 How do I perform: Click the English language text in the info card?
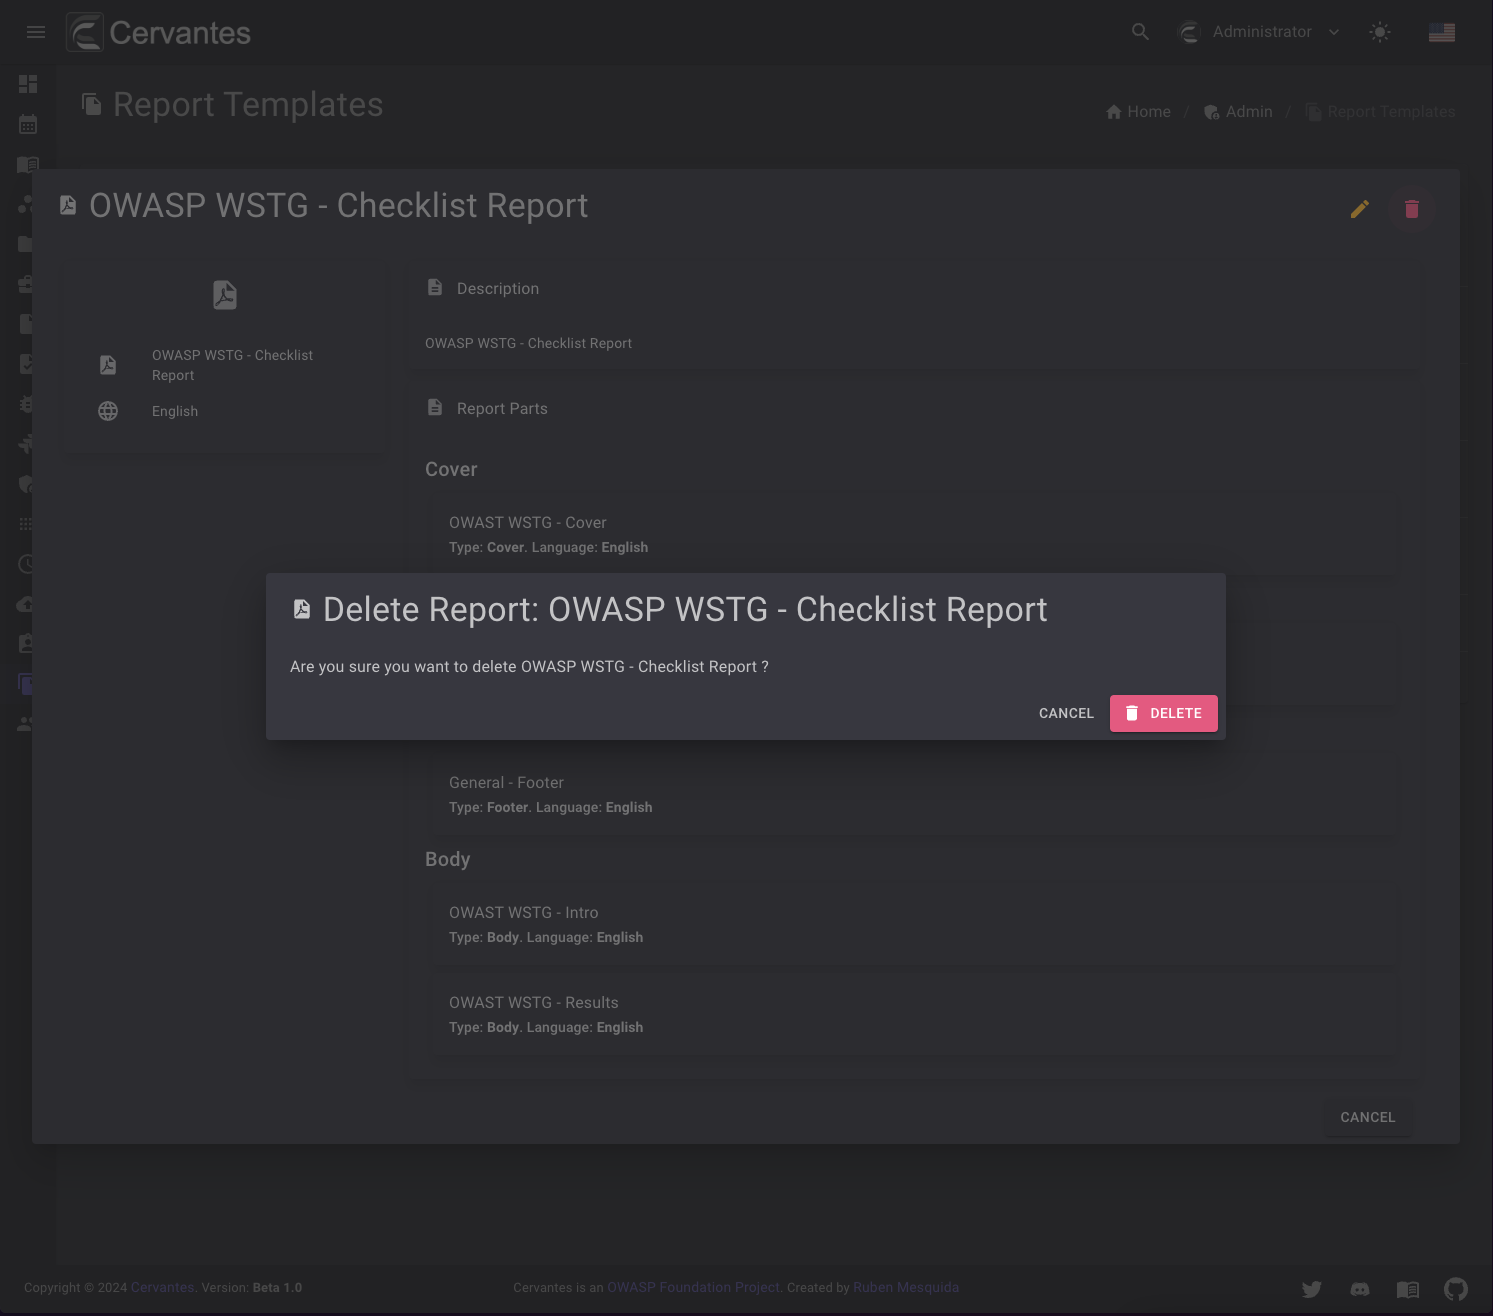[175, 411]
